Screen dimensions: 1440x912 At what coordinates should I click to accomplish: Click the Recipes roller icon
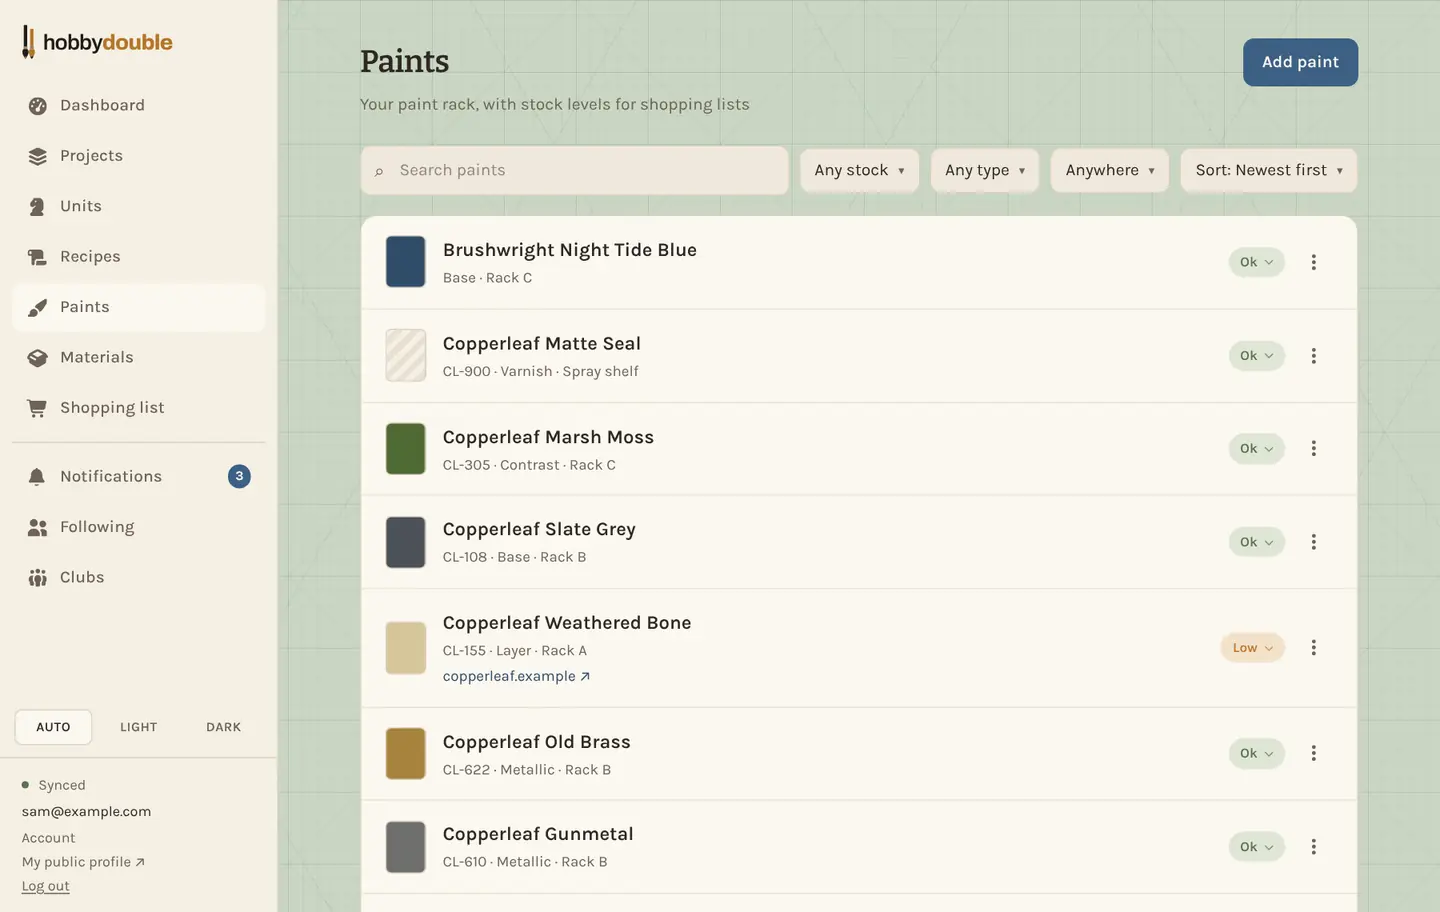pyautogui.click(x=37, y=257)
